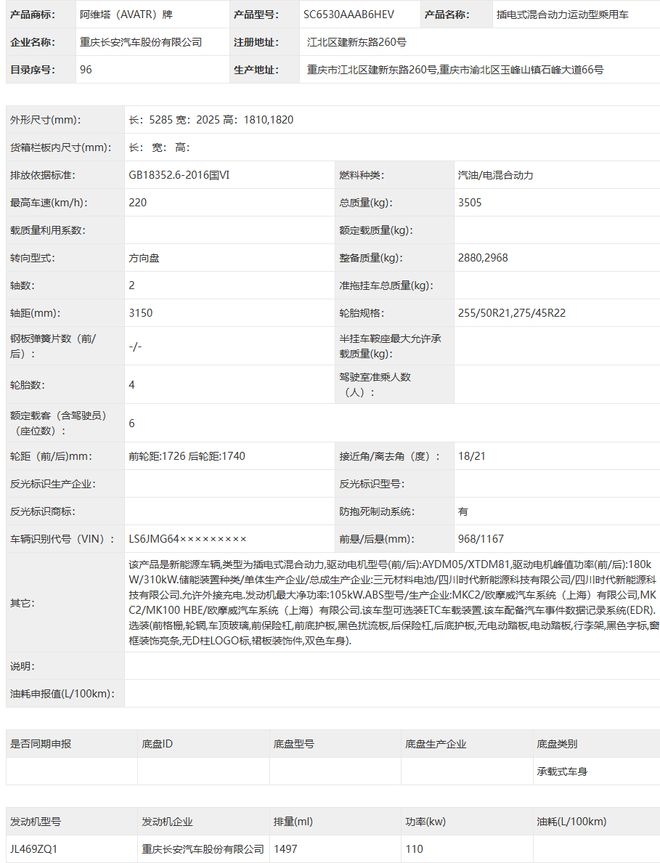The height and width of the screenshot is (863, 660).
Task: Click label 外形尺寸(mm)
Action: pos(46,120)
